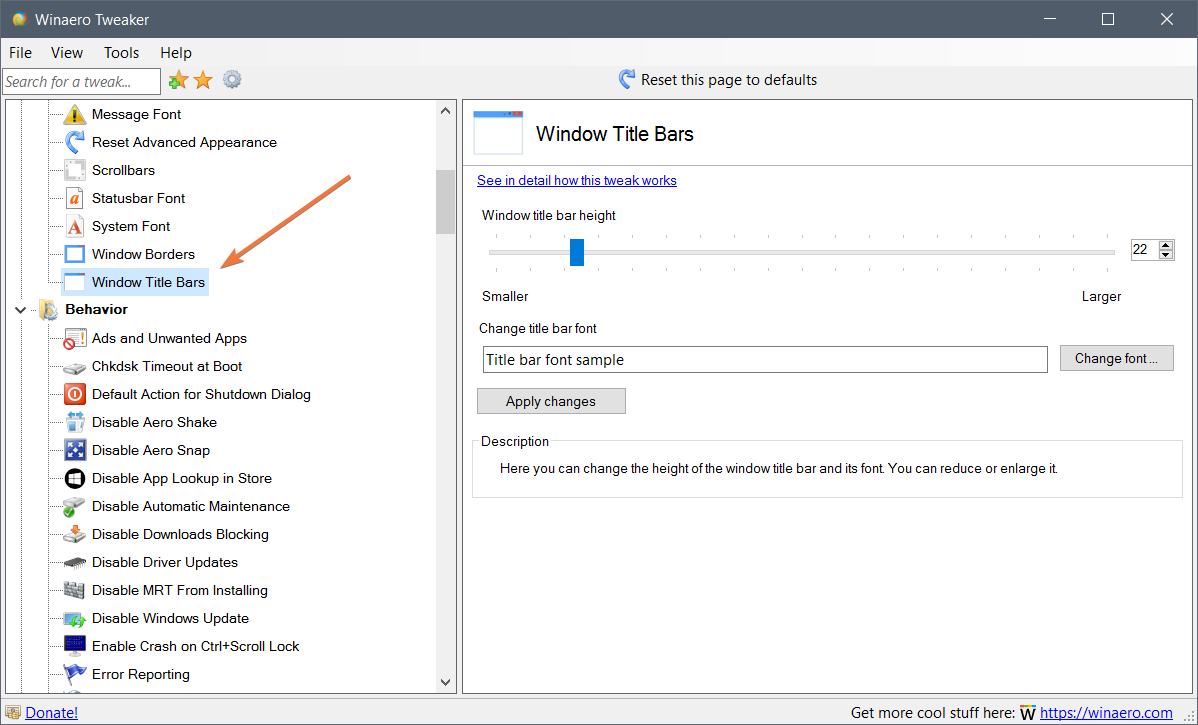
Task: Decrease title bar height with down arrow
Action: pyautogui.click(x=1166, y=254)
